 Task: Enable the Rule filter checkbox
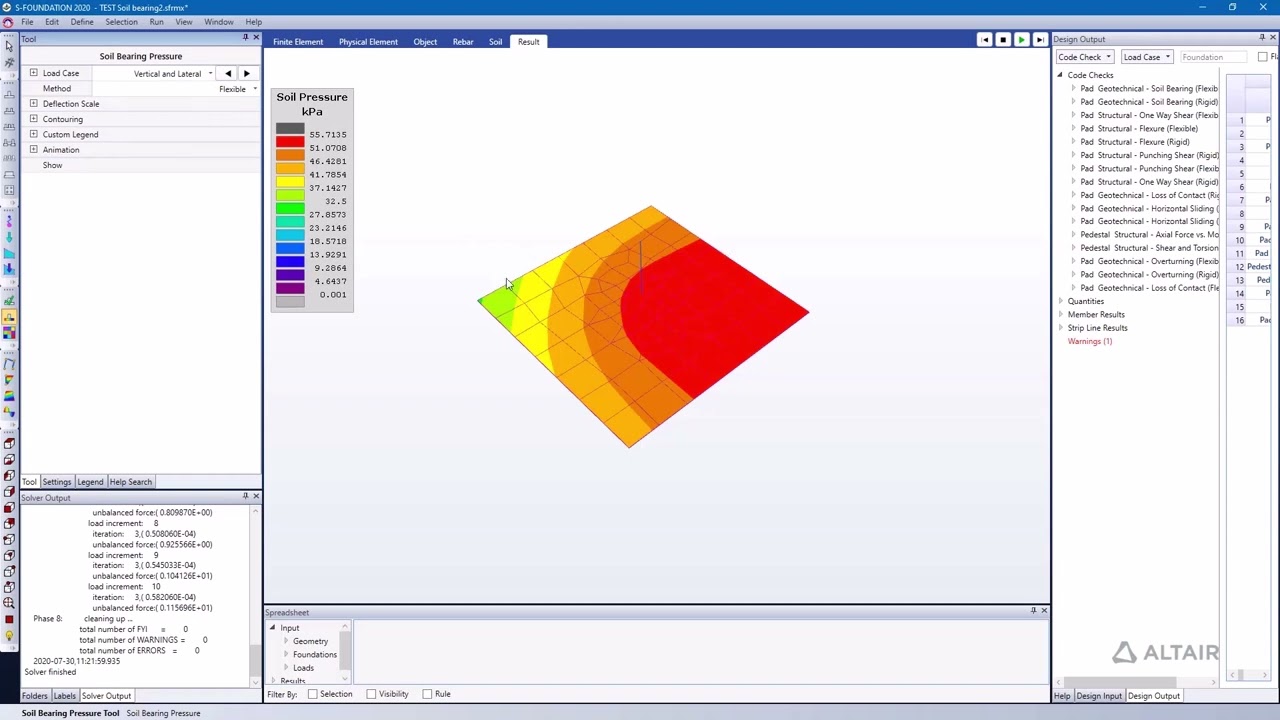(x=427, y=694)
